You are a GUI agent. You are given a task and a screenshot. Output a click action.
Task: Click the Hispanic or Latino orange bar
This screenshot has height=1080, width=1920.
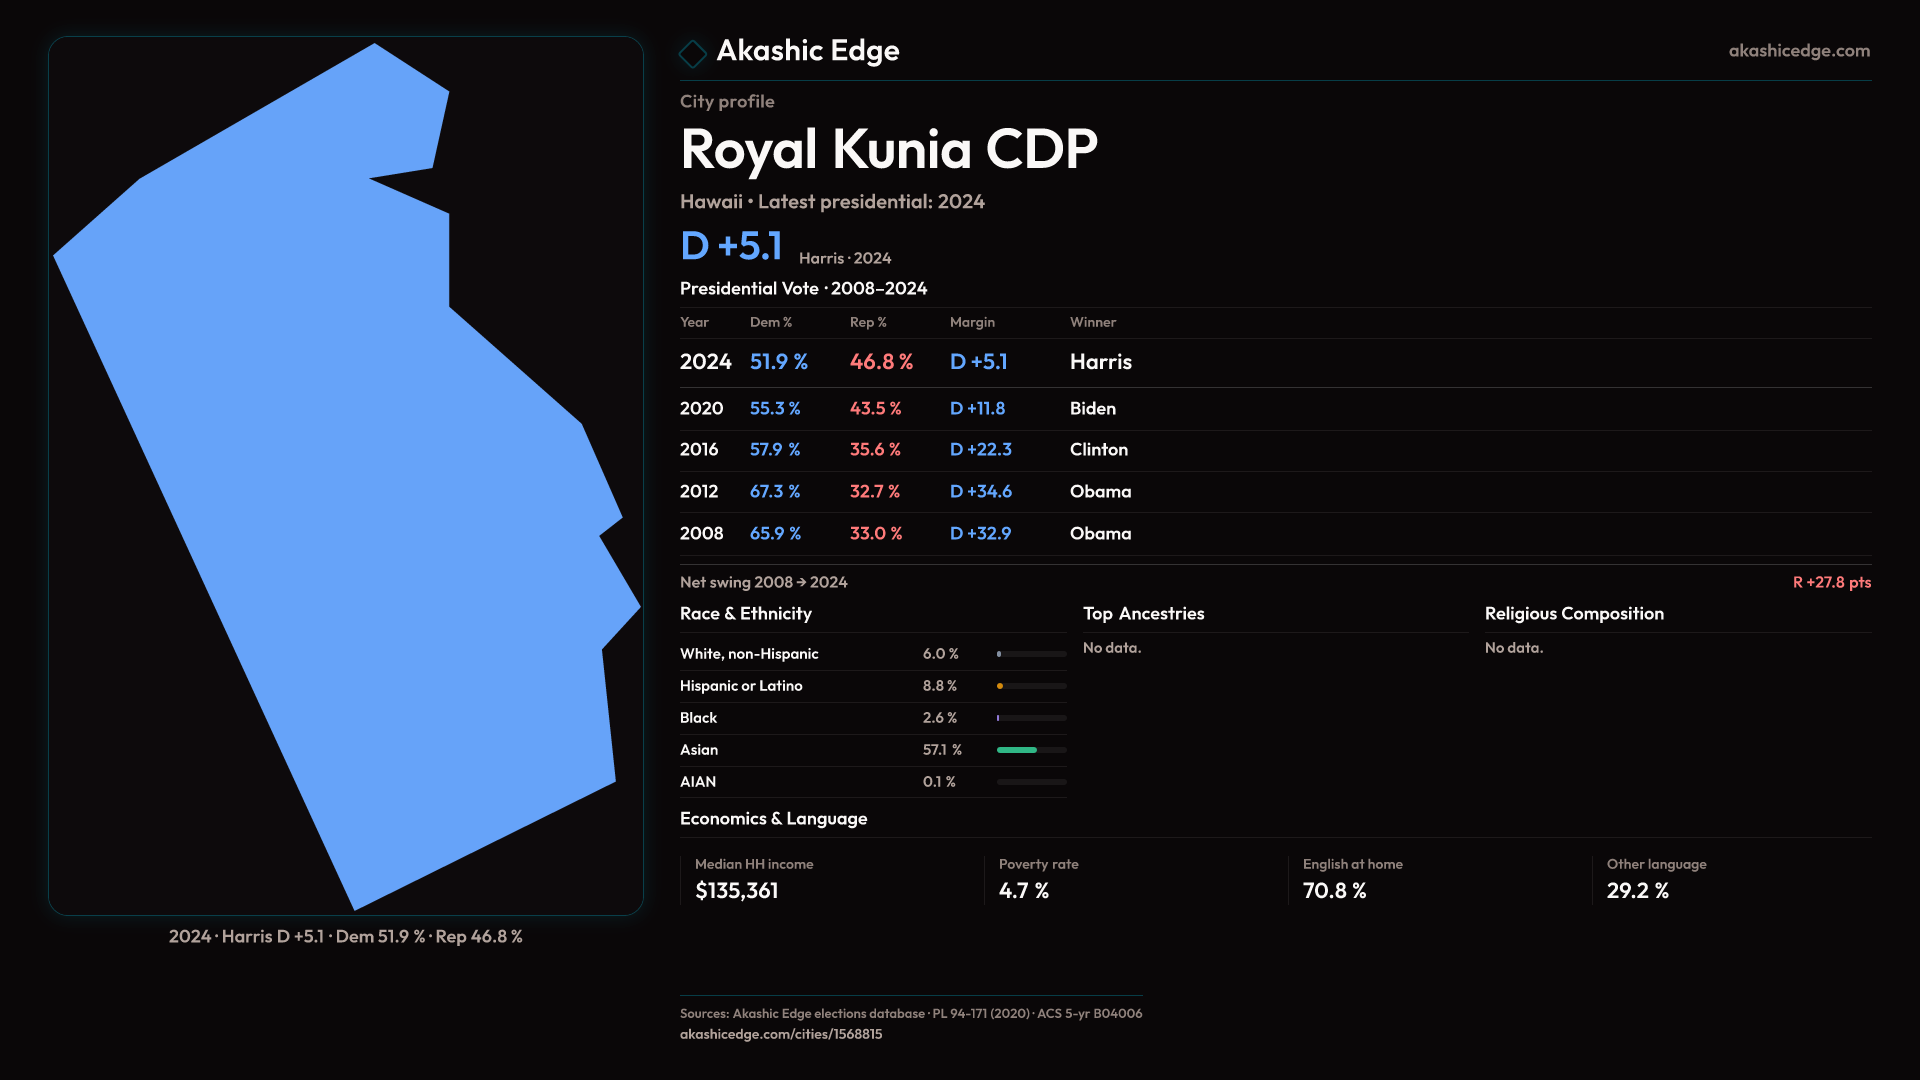(1001, 686)
